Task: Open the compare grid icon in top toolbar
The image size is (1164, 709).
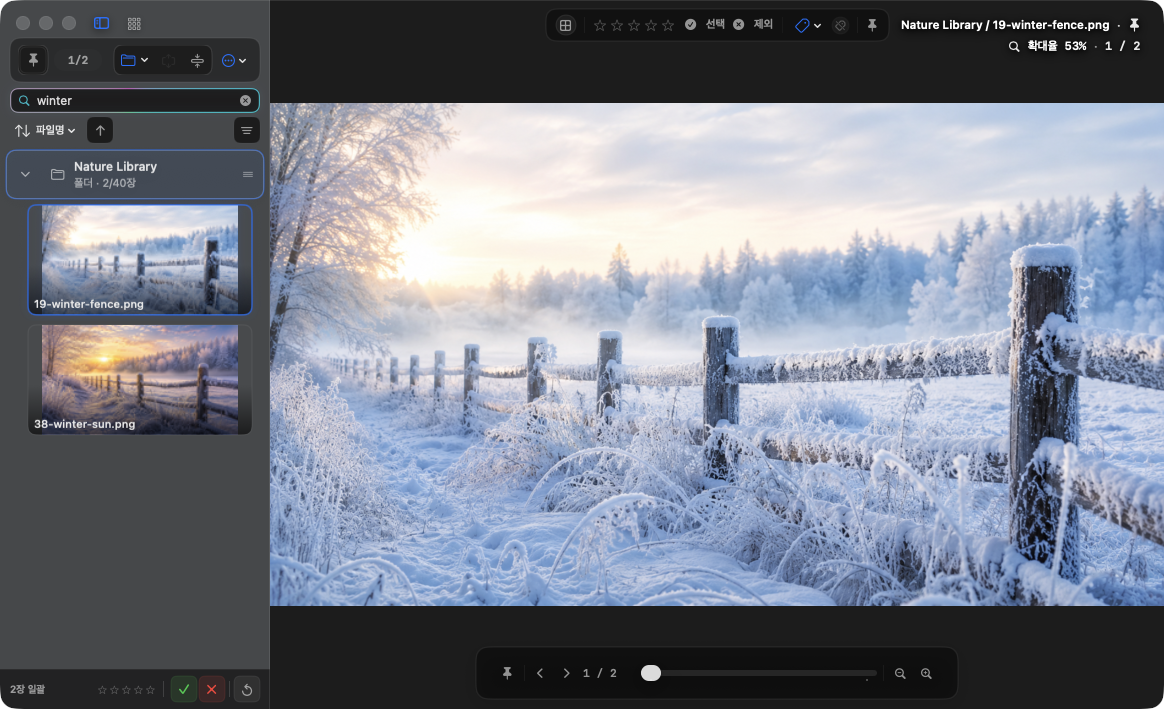Action: click(566, 25)
